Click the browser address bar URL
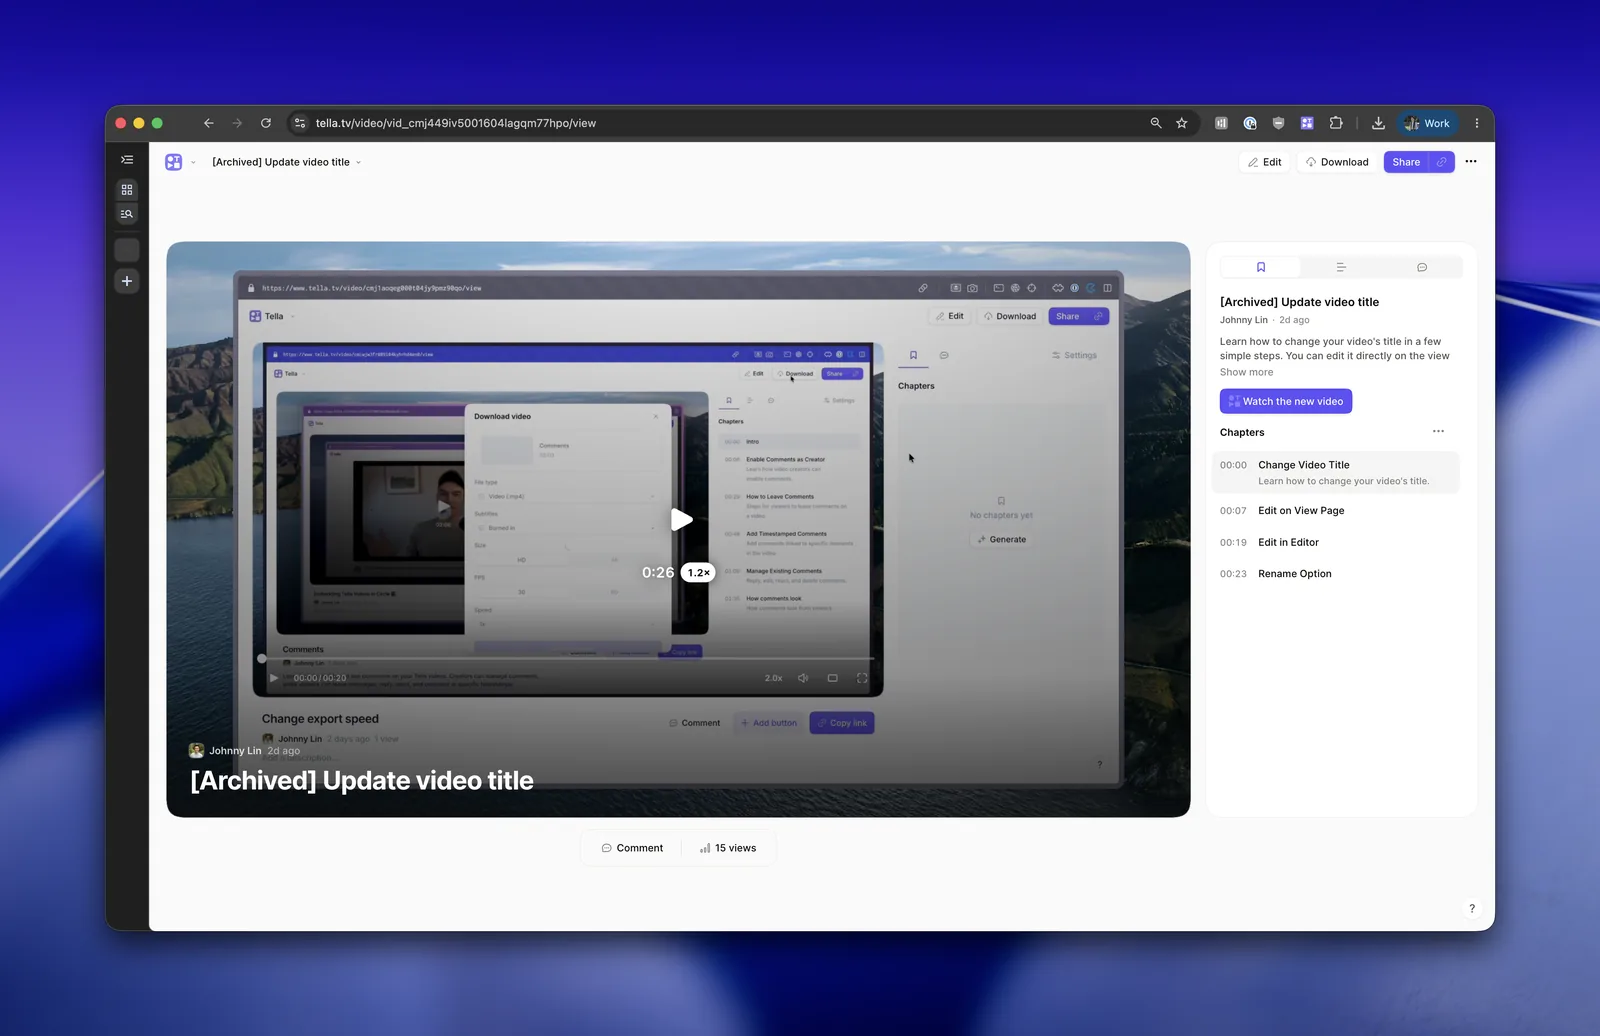The height and width of the screenshot is (1036, 1600). (x=456, y=123)
